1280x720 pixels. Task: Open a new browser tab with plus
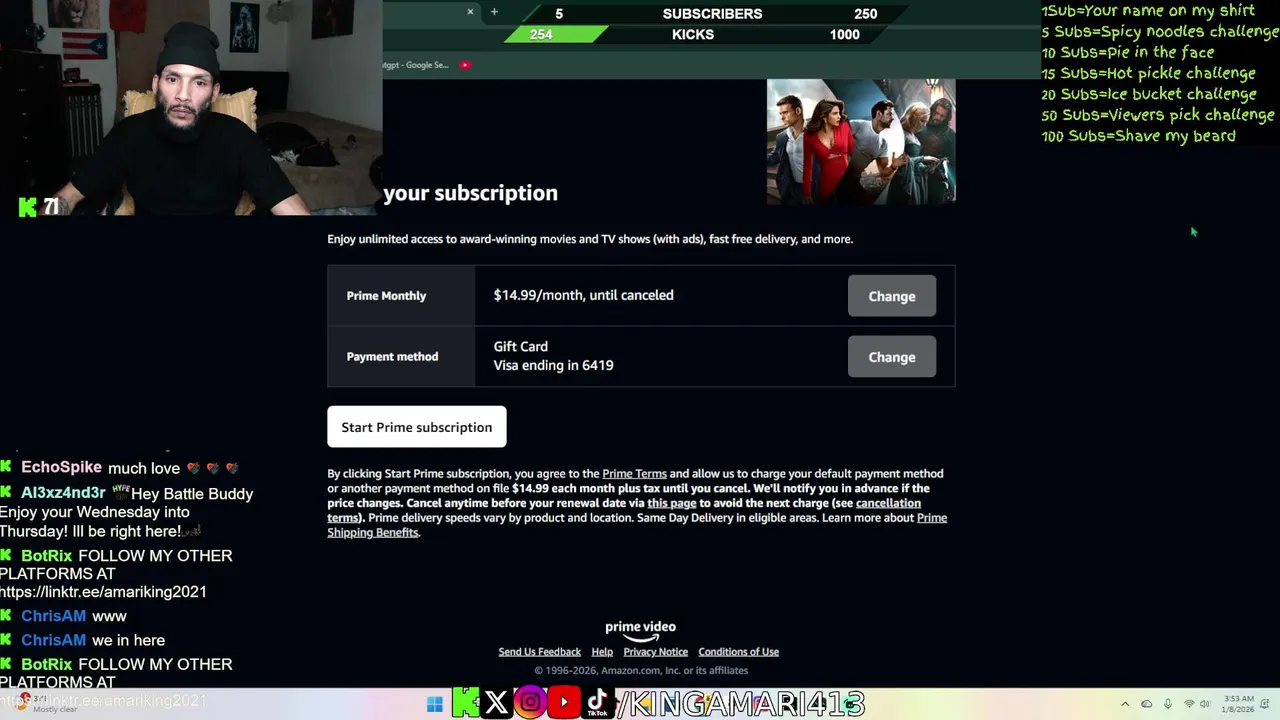[494, 12]
